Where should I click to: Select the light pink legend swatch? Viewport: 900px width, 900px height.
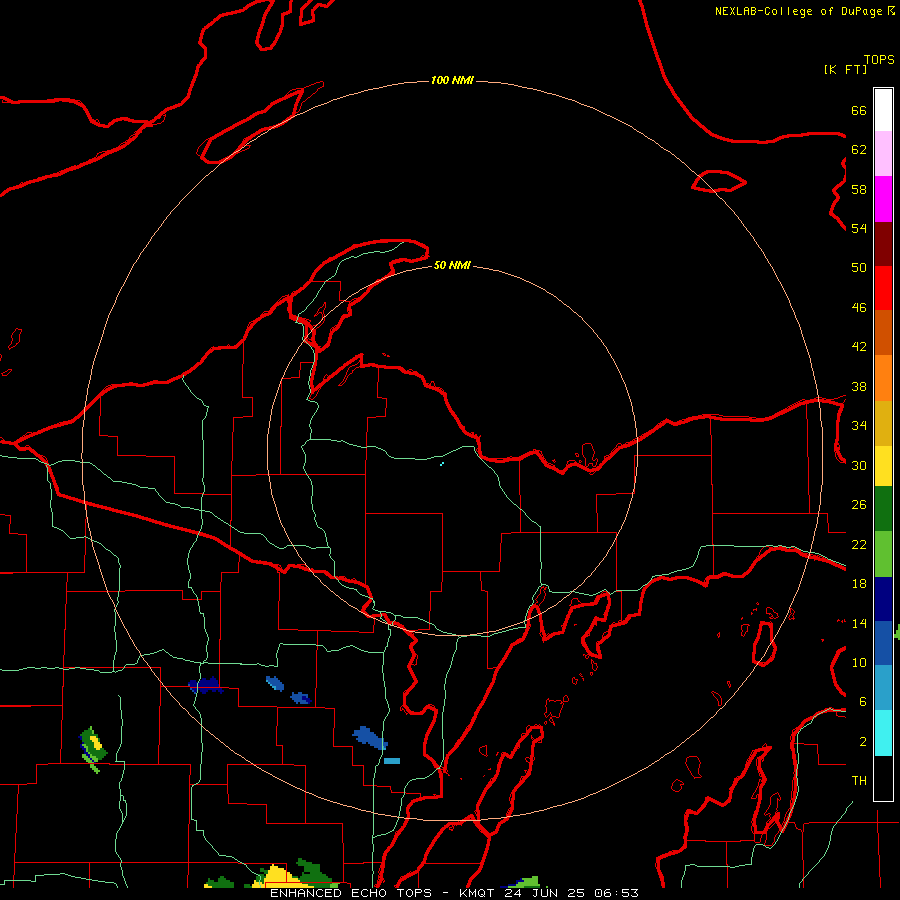tap(883, 153)
